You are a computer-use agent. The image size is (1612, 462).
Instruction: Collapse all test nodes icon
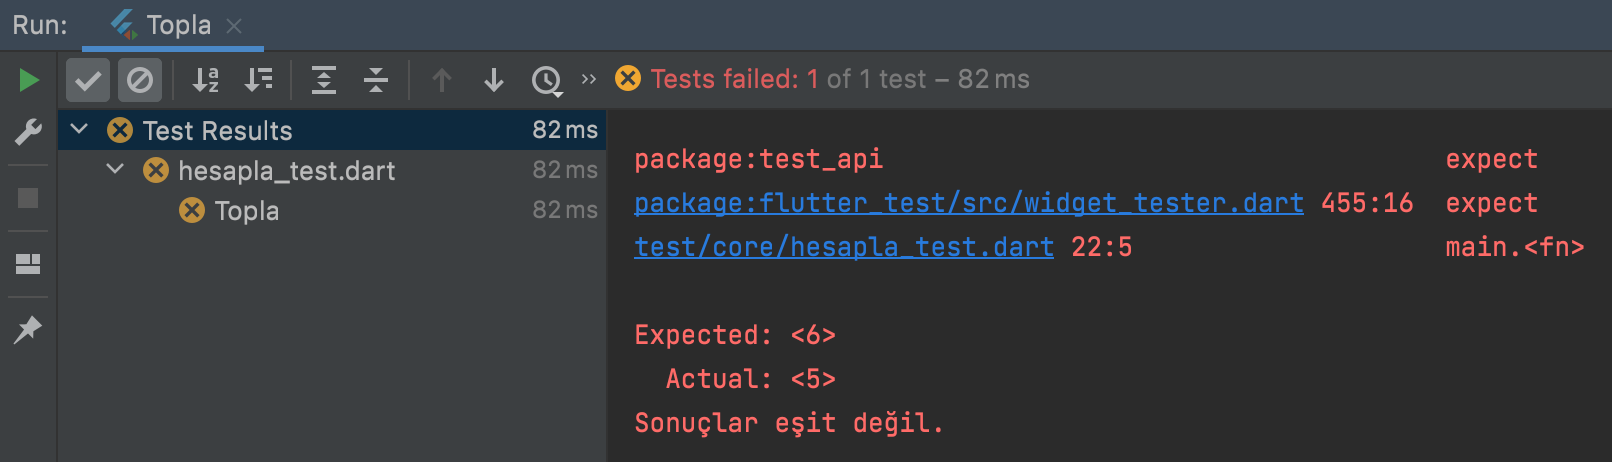[x=376, y=80]
